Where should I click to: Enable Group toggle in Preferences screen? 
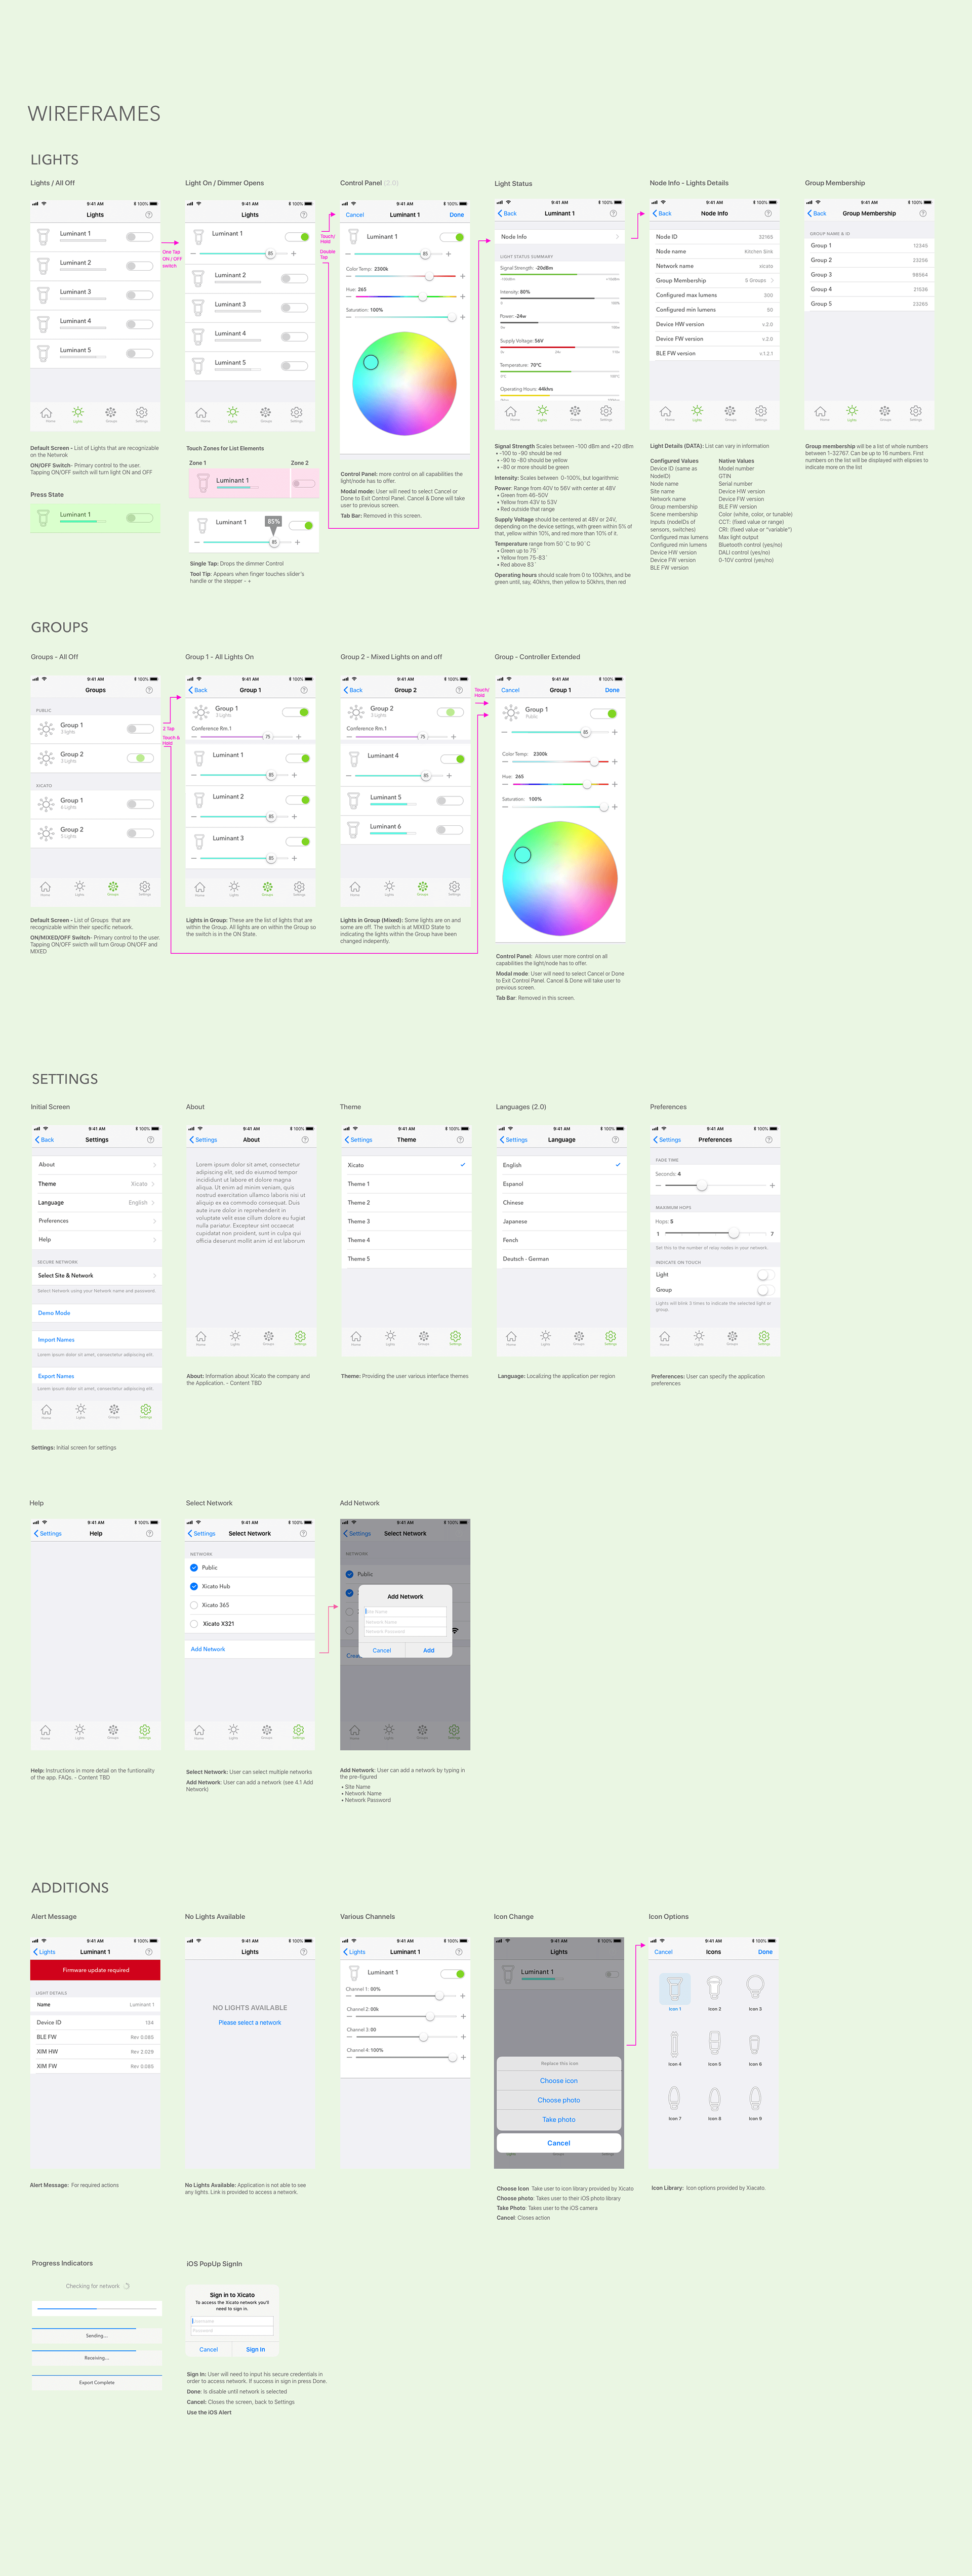pos(765,1290)
